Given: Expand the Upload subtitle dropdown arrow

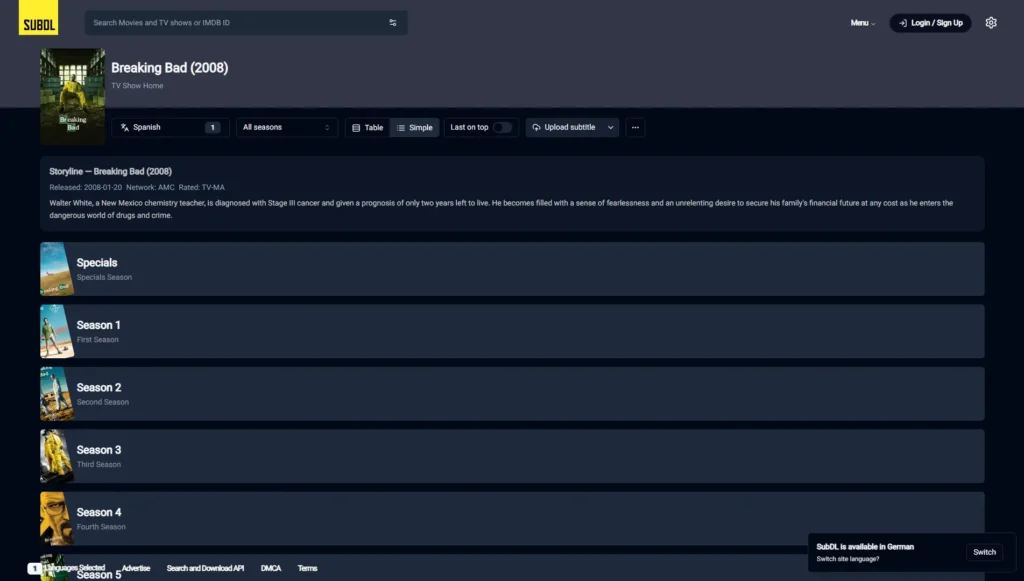Looking at the screenshot, I should [x=611, y=127].
